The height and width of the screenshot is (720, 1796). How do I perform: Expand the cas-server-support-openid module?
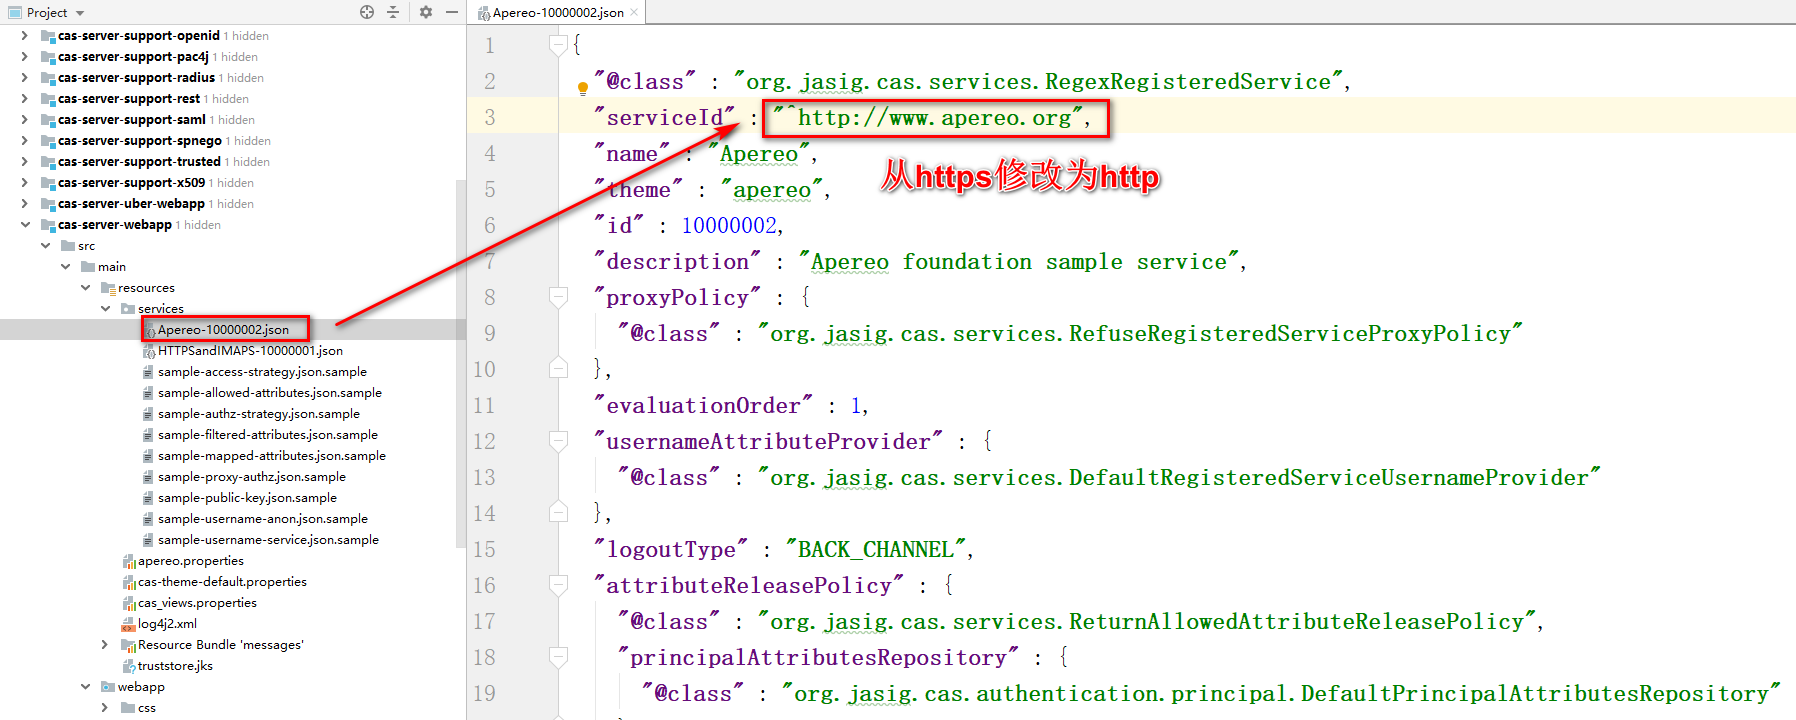click(25, 36)
